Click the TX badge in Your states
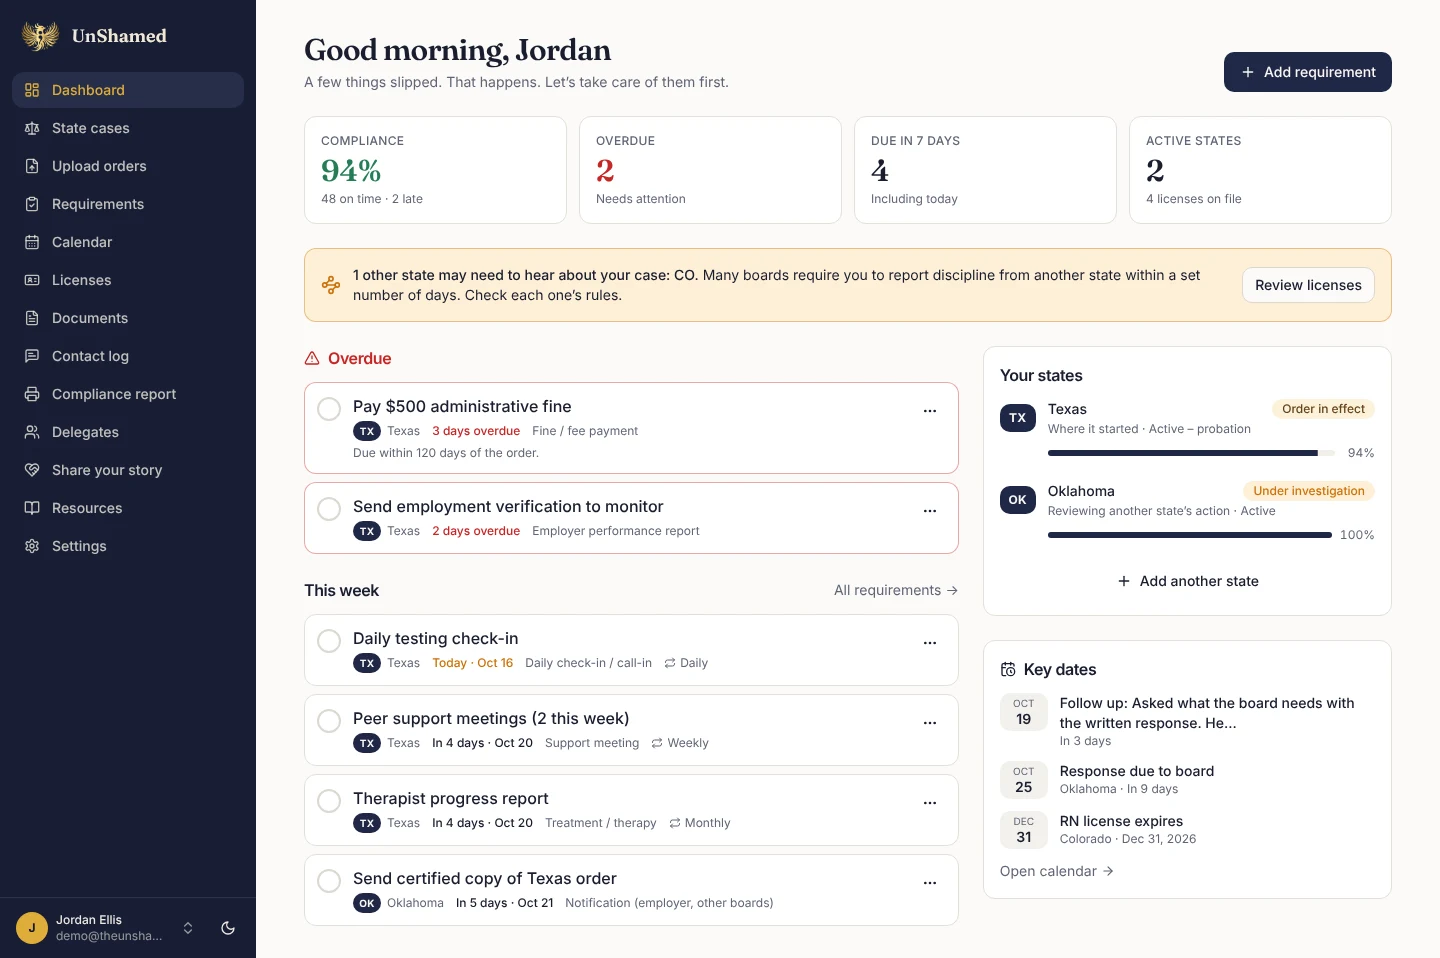Image resolution: width=1440 pixels, height=958 pixels. [x=1018, y=418]
